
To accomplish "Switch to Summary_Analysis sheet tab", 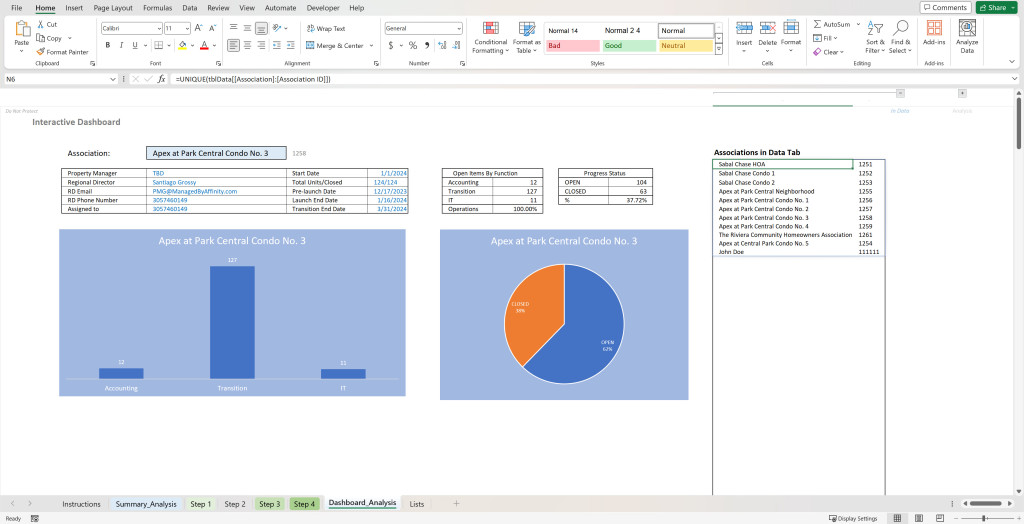I will [146, 504].
